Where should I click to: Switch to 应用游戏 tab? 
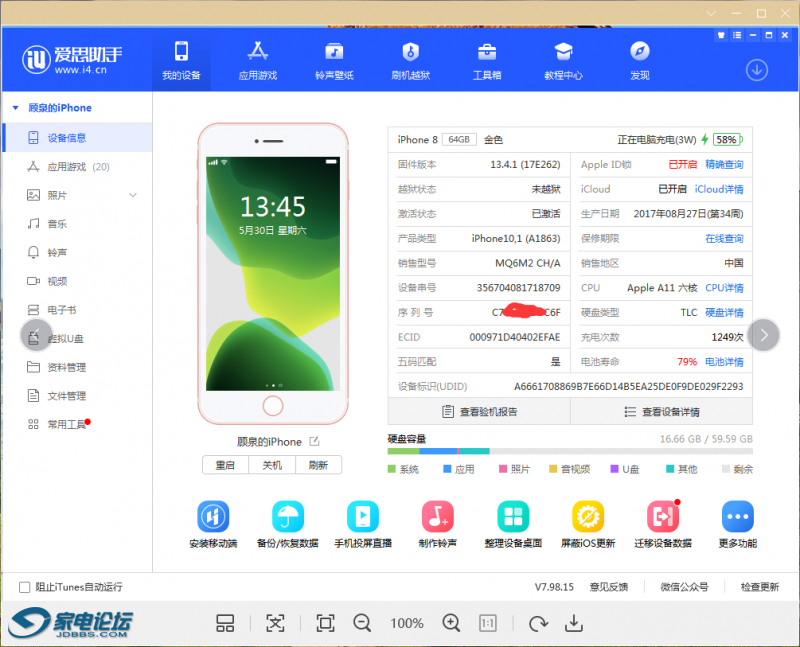258,61
